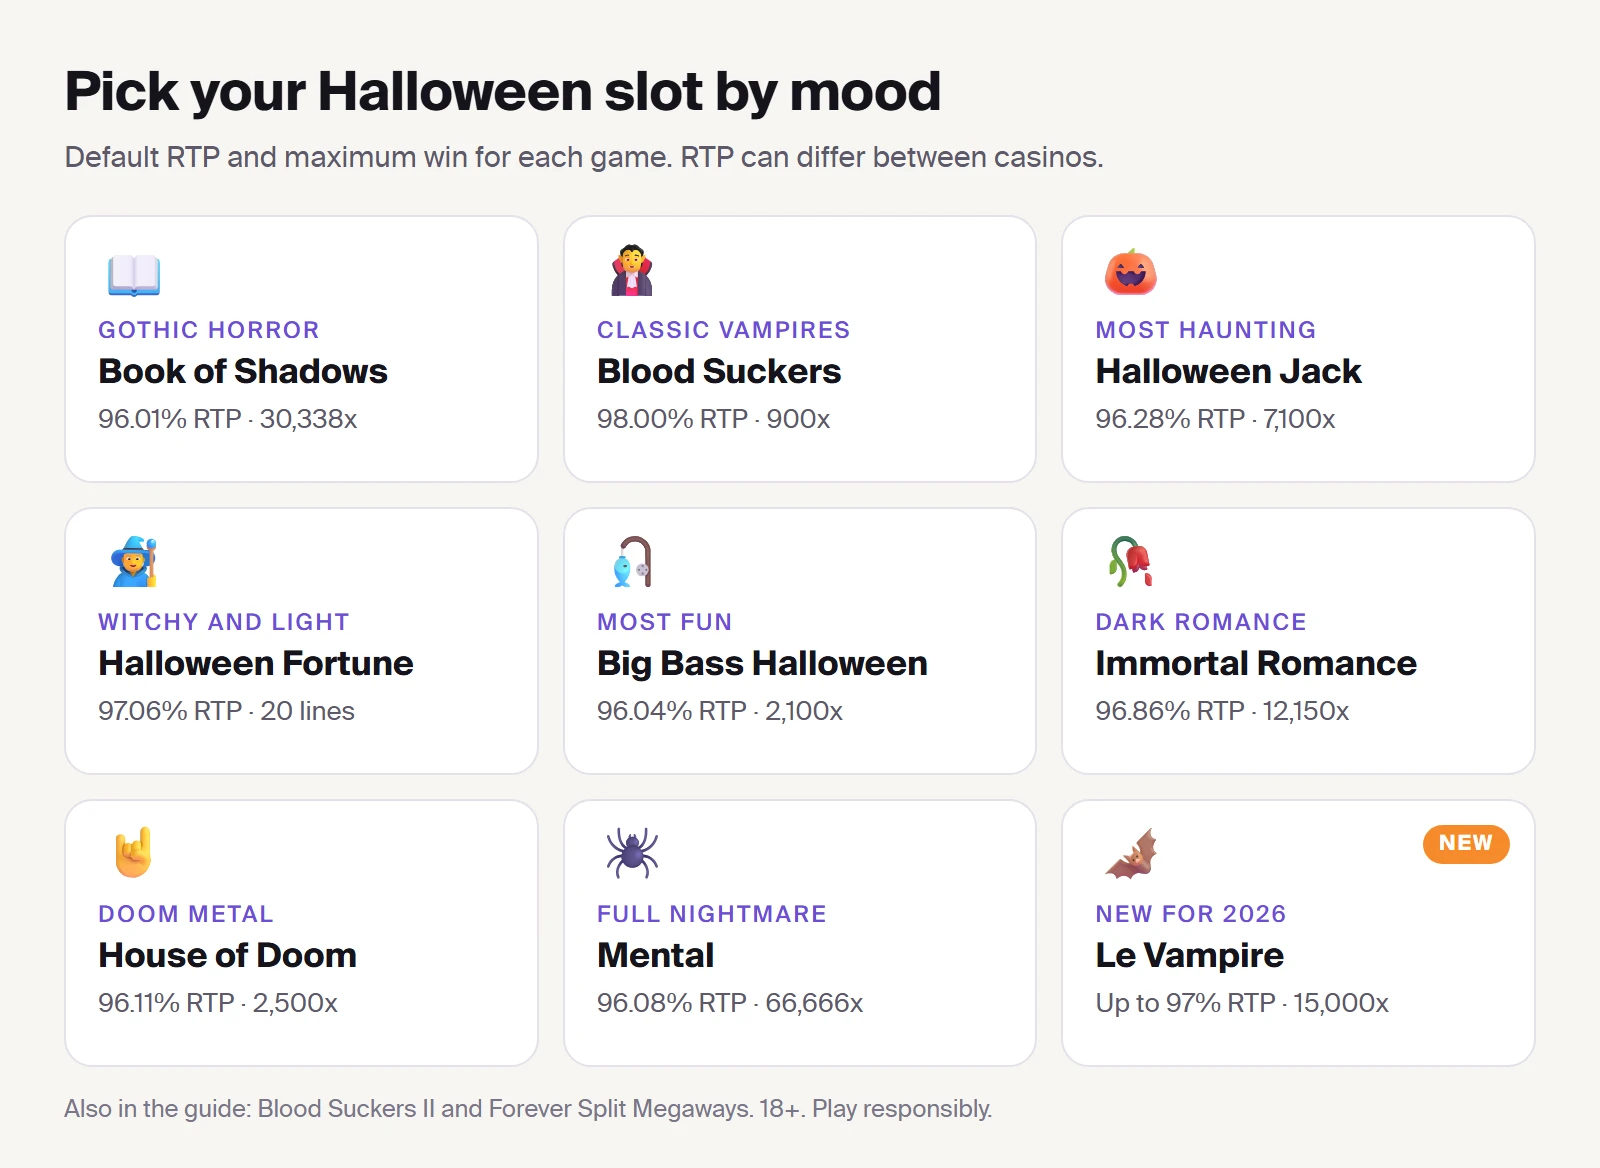Click the GOTHIC HORROR mood label
The image size is (1600, 1168).
[x=209, y=330]
